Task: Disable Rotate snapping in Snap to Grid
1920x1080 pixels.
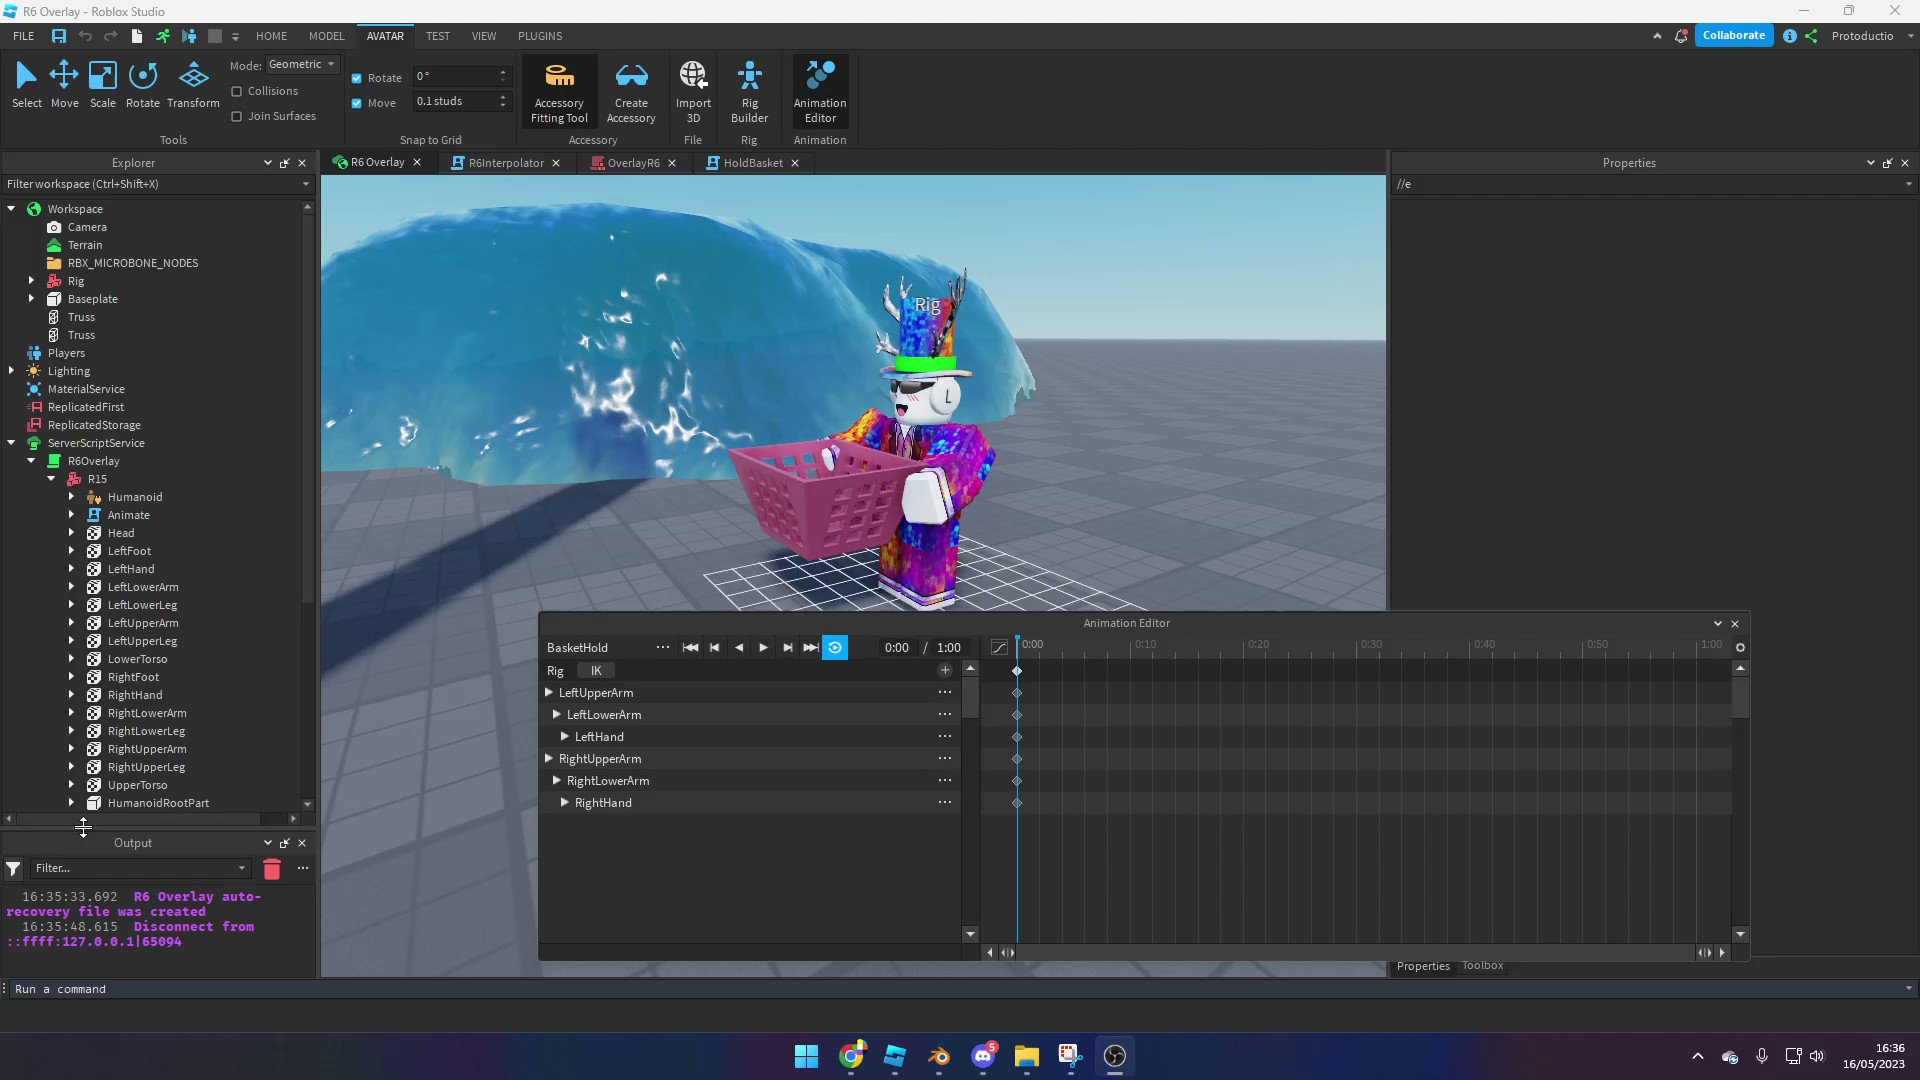Action: [356, 77]
